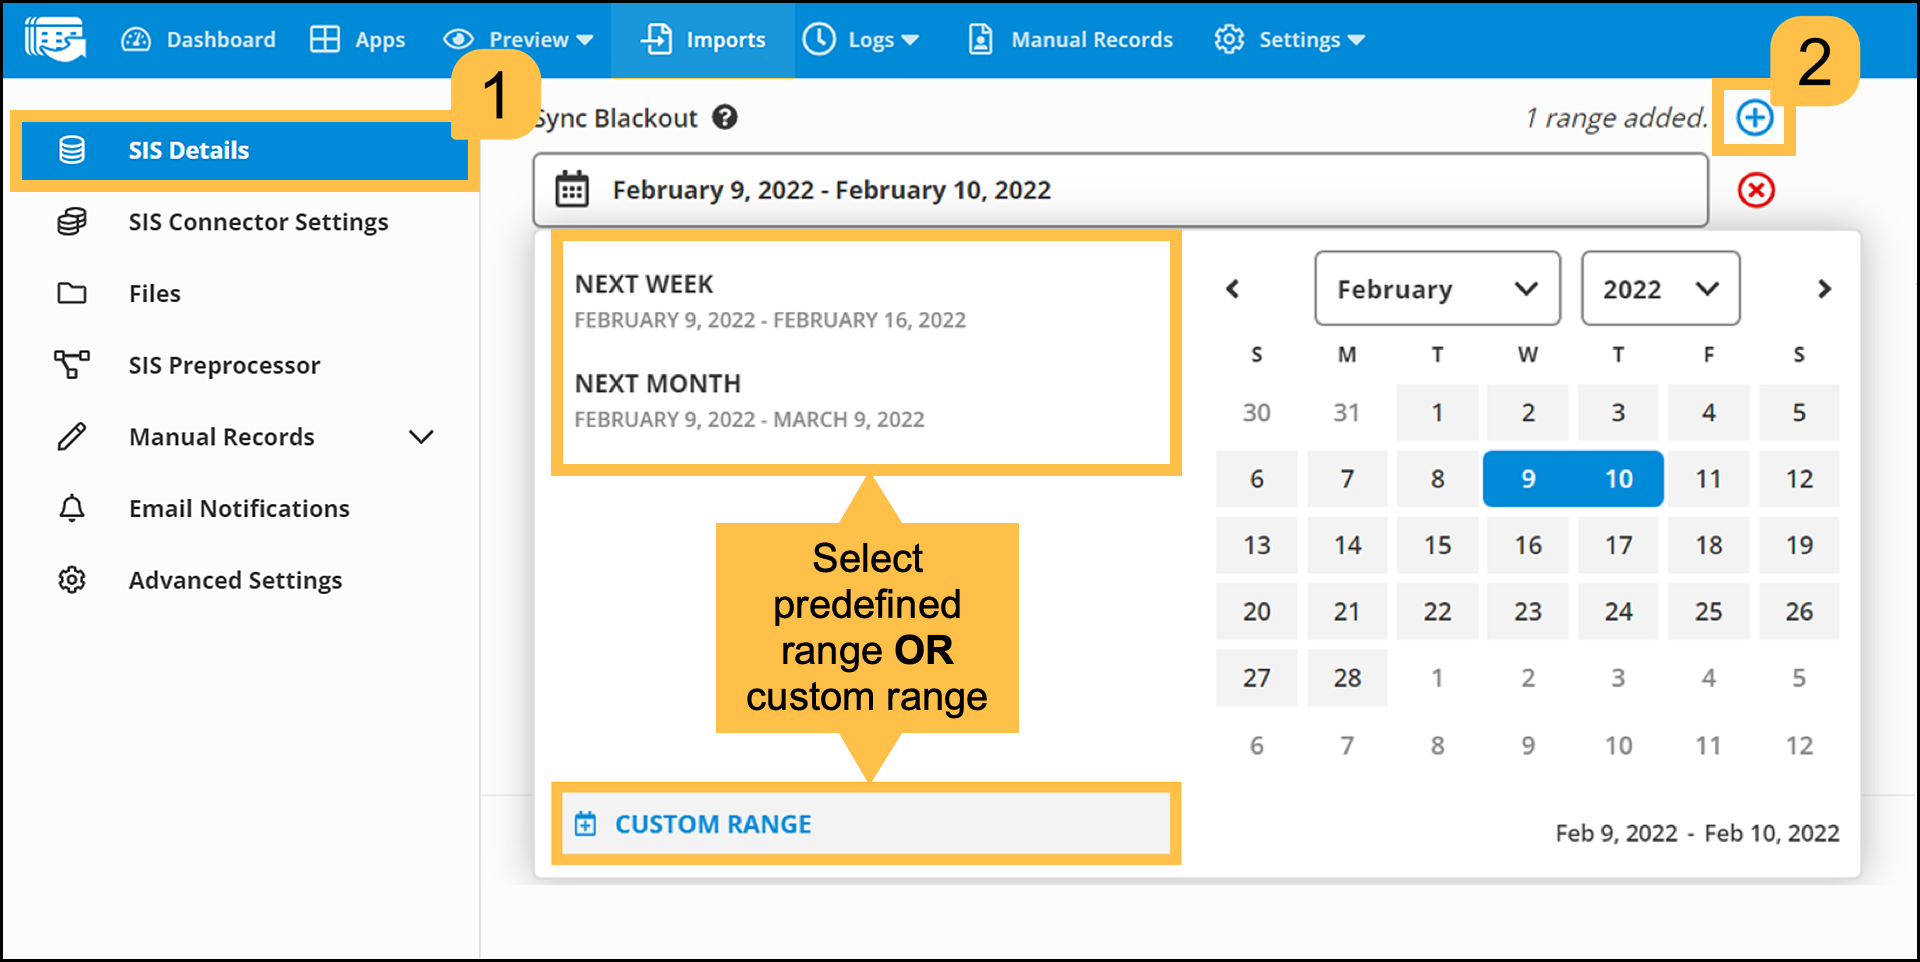Image resolution: width=1920 pixels, height=962 pixels.
Task: Open the February month dropdown
Action: (1436, 289)
